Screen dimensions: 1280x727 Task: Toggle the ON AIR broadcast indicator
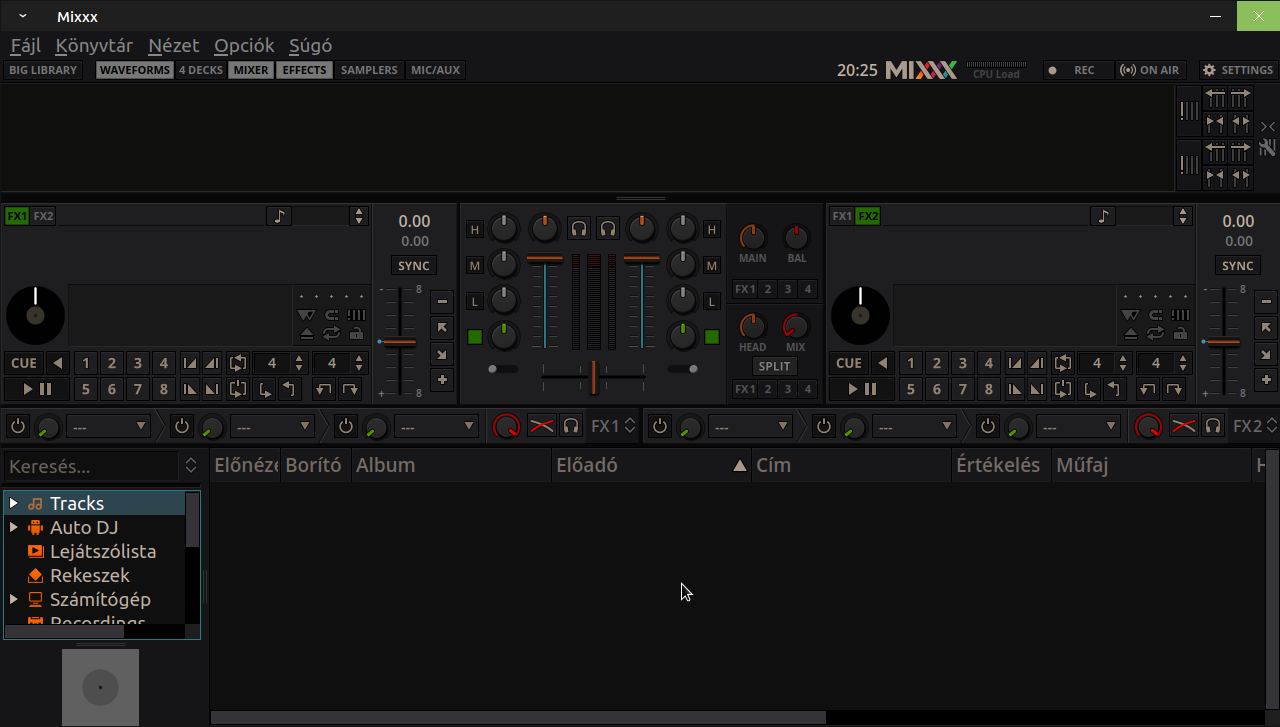coord(1150,69)
